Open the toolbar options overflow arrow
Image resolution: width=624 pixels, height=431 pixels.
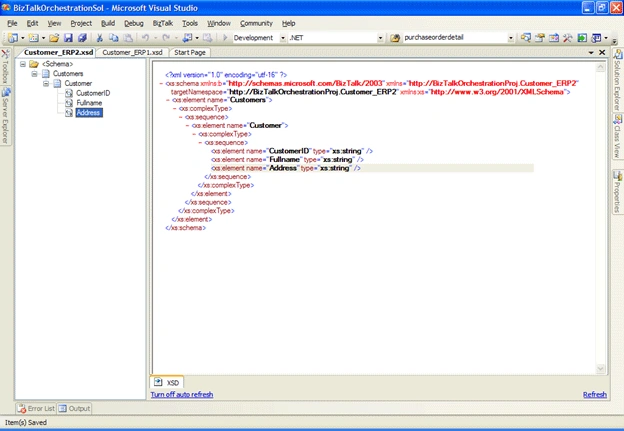click(614, 41)
